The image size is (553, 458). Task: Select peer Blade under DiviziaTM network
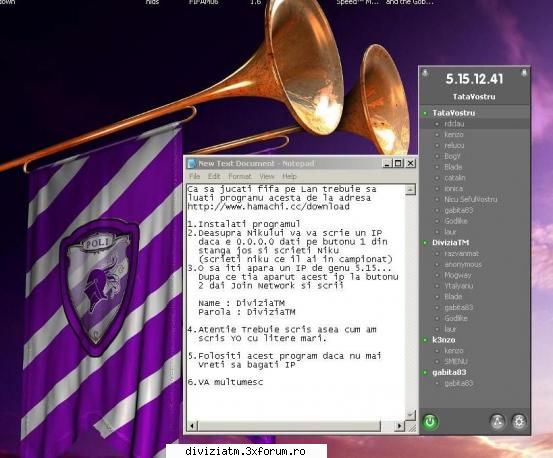pos(474,297)
